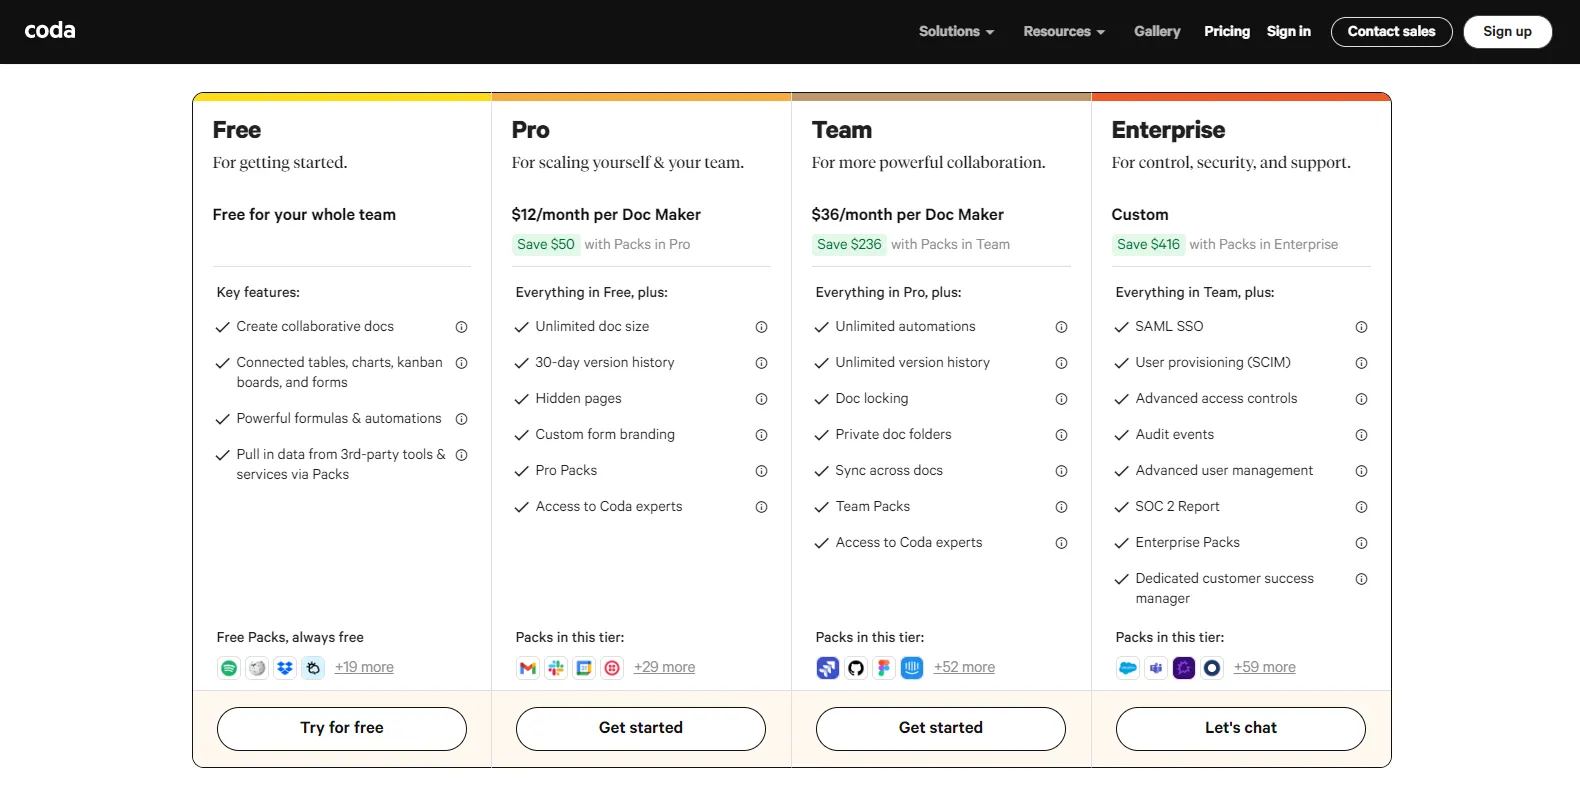Open info icon for Unlimited version history
This screenshot has width=1580, height=787.
[1062, 363]
